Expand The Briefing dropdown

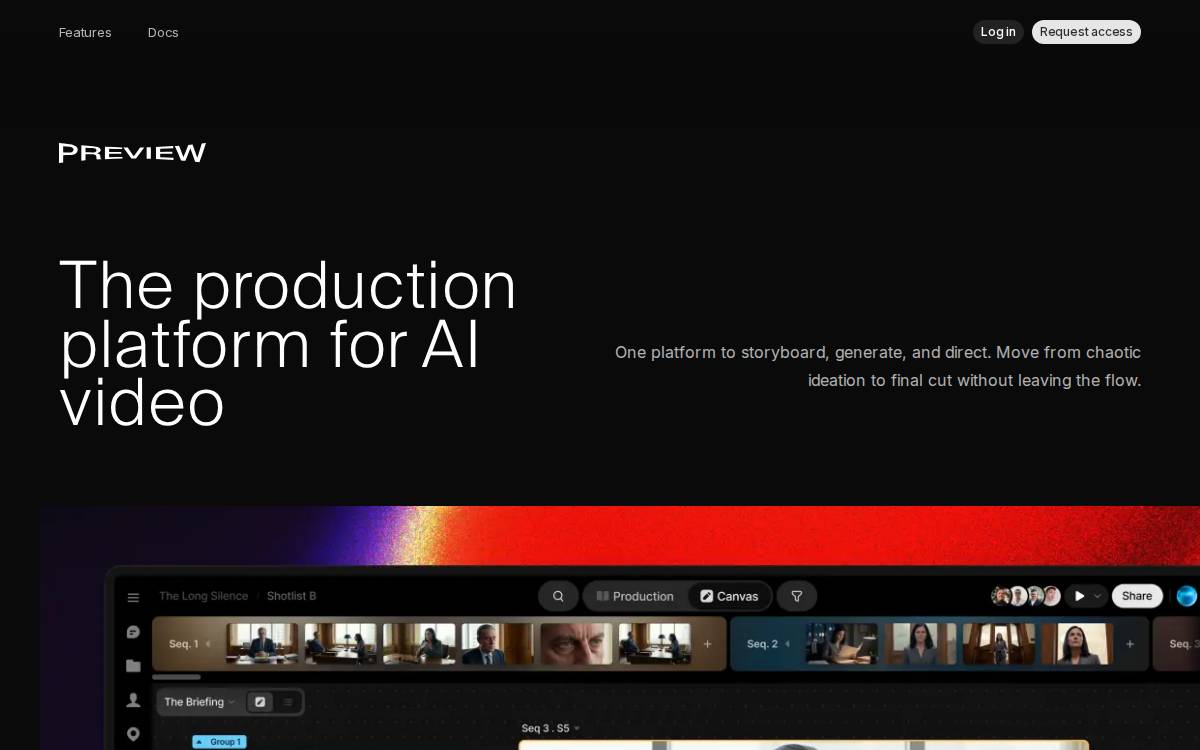click(x=199, y=702)
